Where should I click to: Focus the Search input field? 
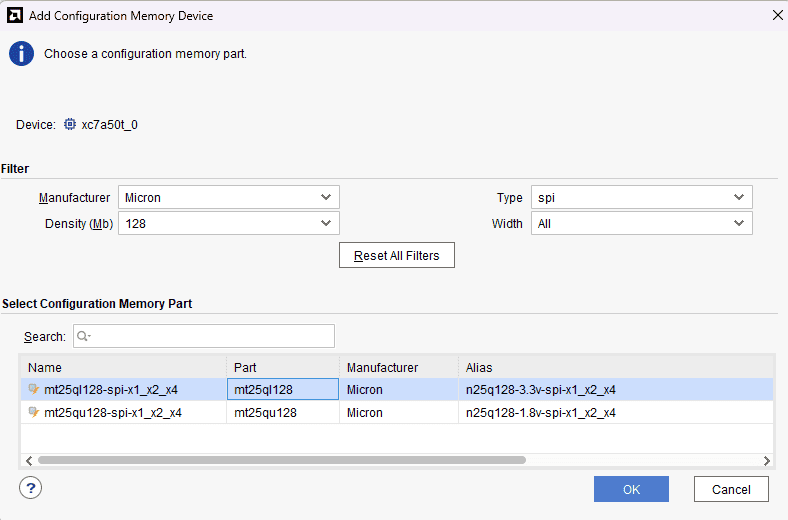click(x=210, y=337)
